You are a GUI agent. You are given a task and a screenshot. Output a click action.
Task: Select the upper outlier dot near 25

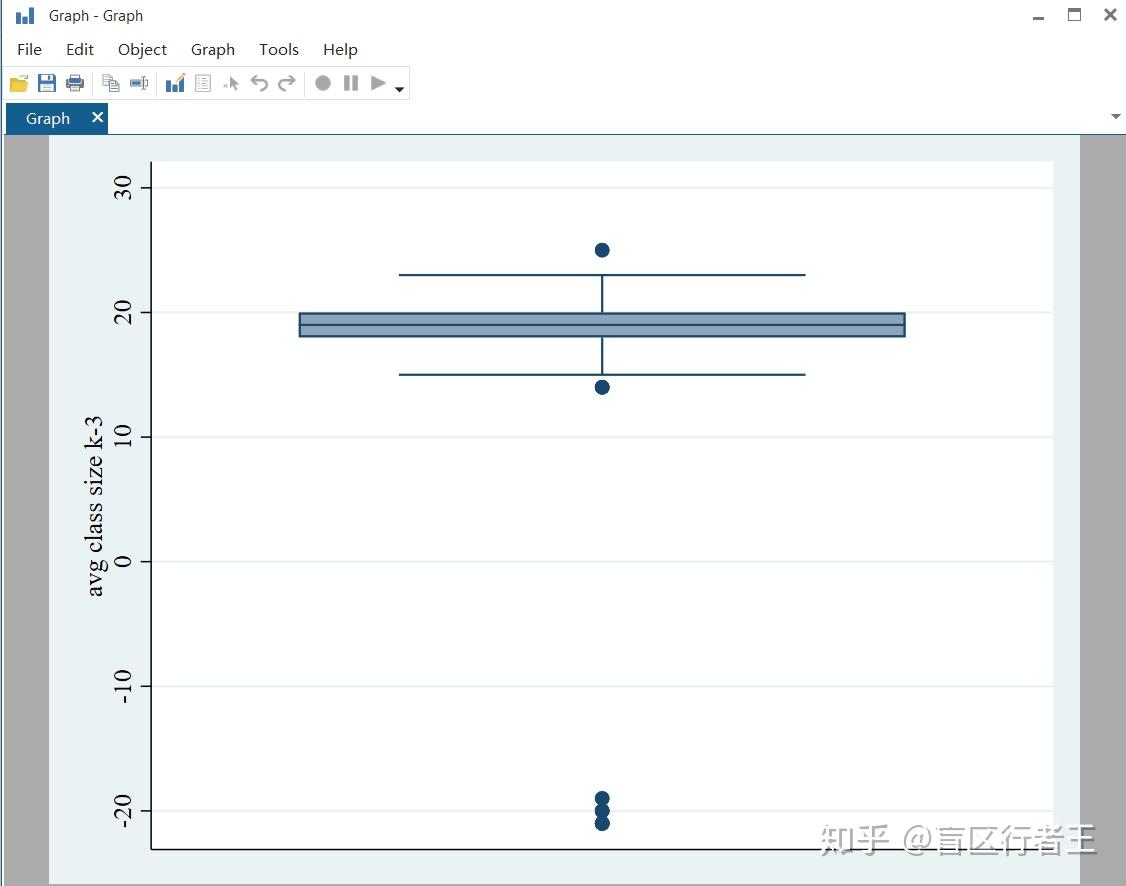(602, 250)
